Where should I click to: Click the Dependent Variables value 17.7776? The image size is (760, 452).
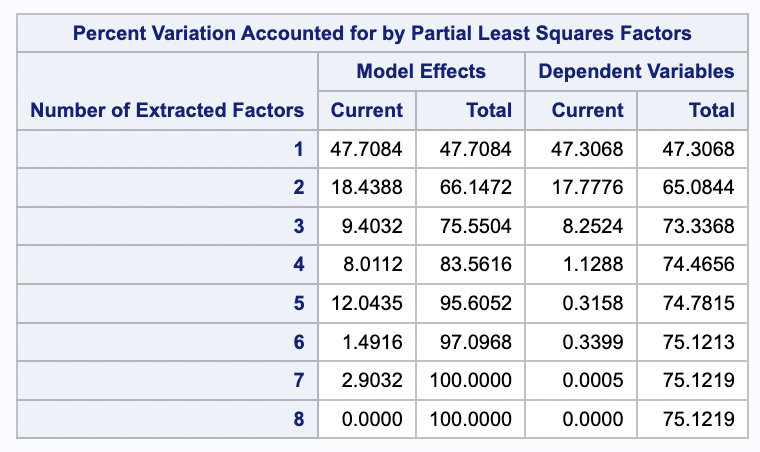pos(588,188)
